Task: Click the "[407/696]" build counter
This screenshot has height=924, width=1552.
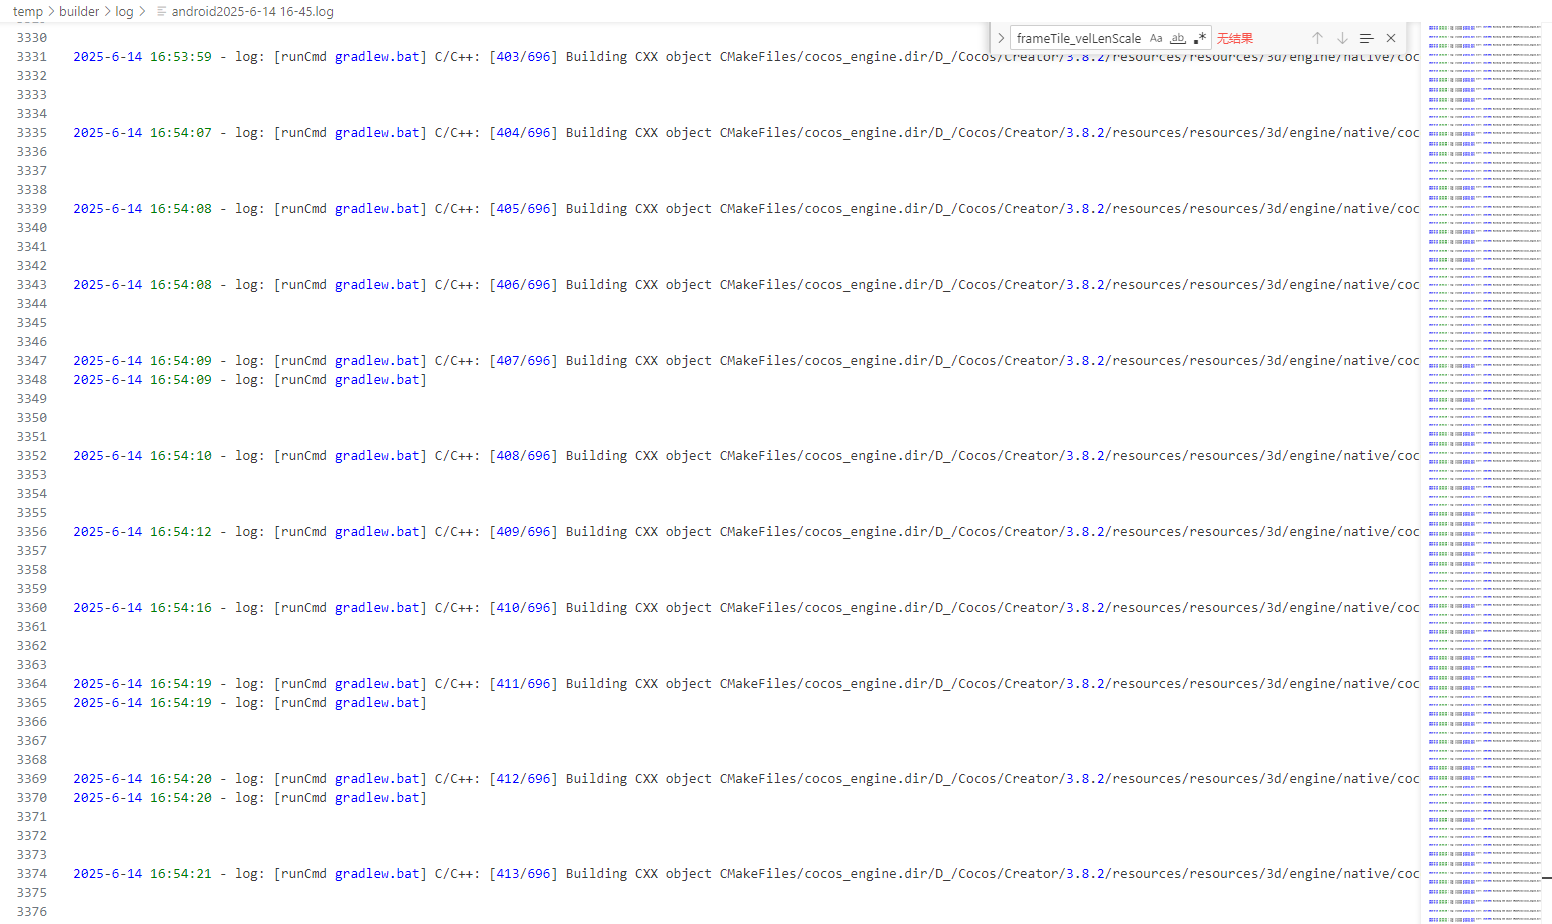Action: pos(524,361)
